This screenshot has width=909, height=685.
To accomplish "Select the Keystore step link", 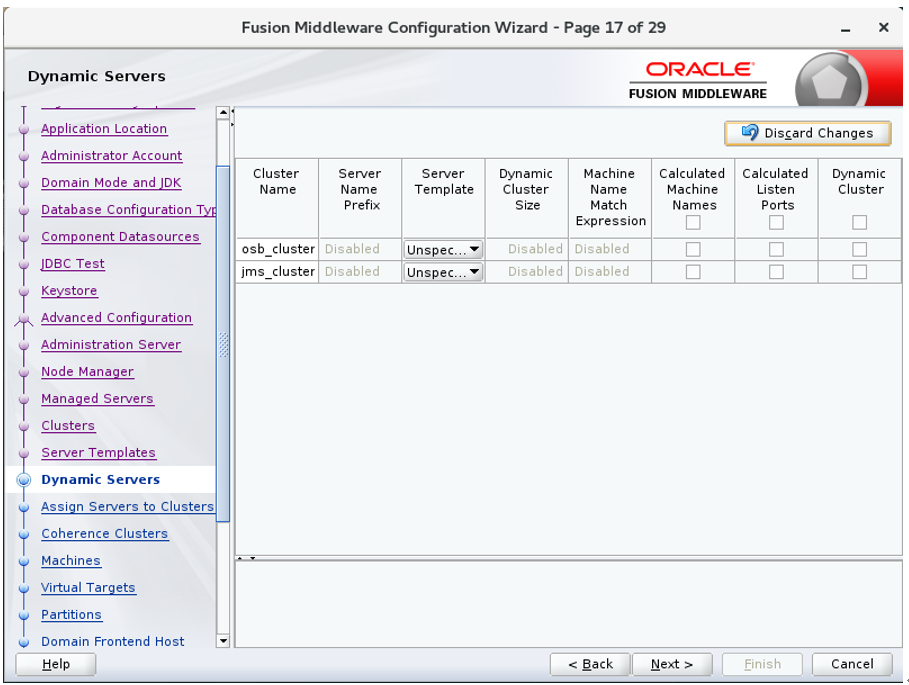I will click(70, 291).
